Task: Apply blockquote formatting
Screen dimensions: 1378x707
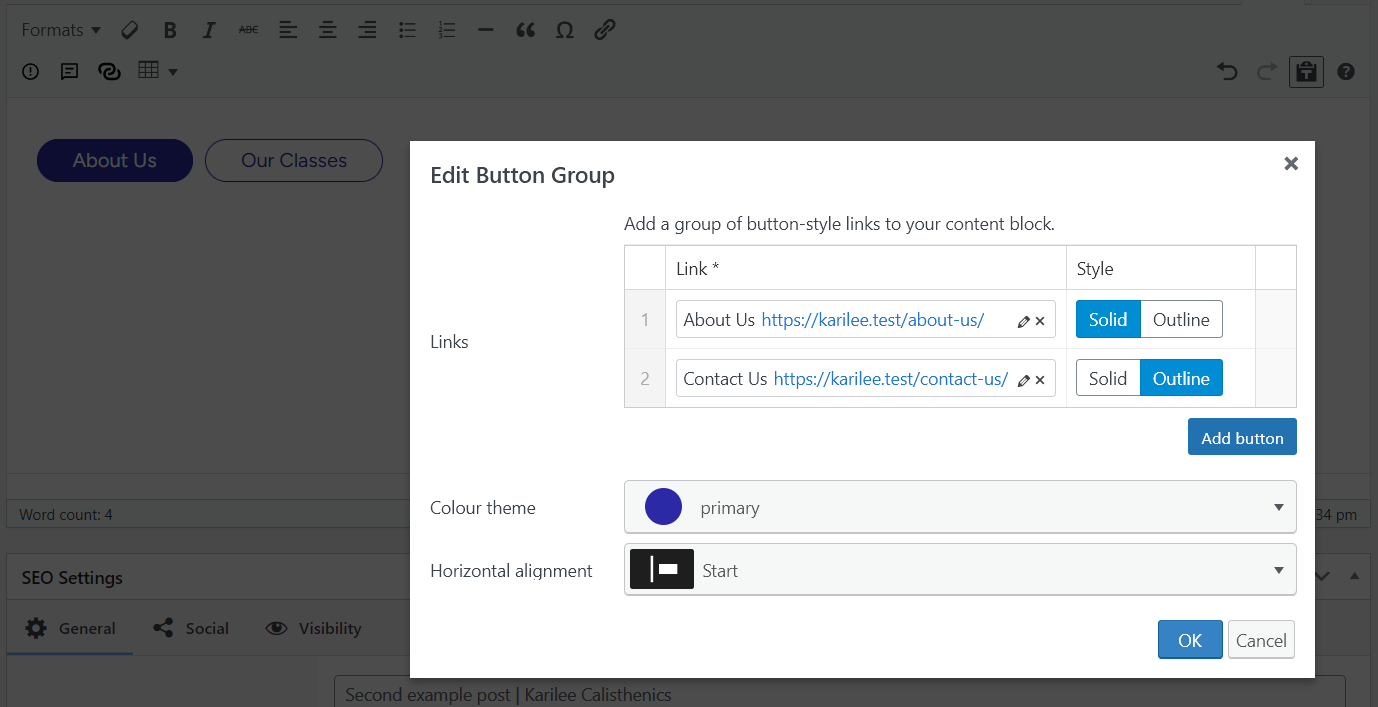Action: (x=525, y=30)
